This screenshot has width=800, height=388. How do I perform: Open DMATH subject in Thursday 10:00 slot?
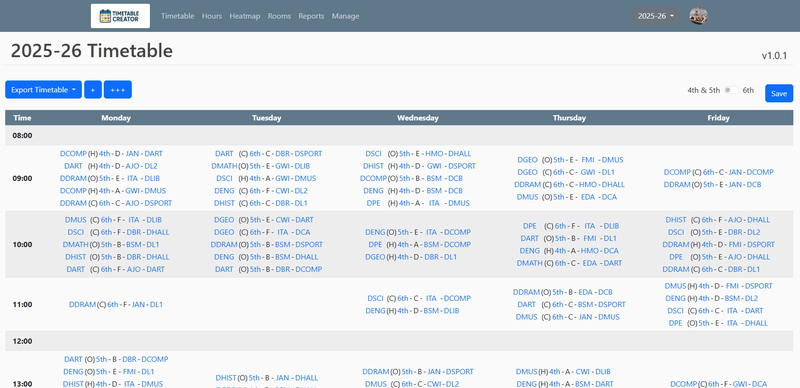click(530, 263)
